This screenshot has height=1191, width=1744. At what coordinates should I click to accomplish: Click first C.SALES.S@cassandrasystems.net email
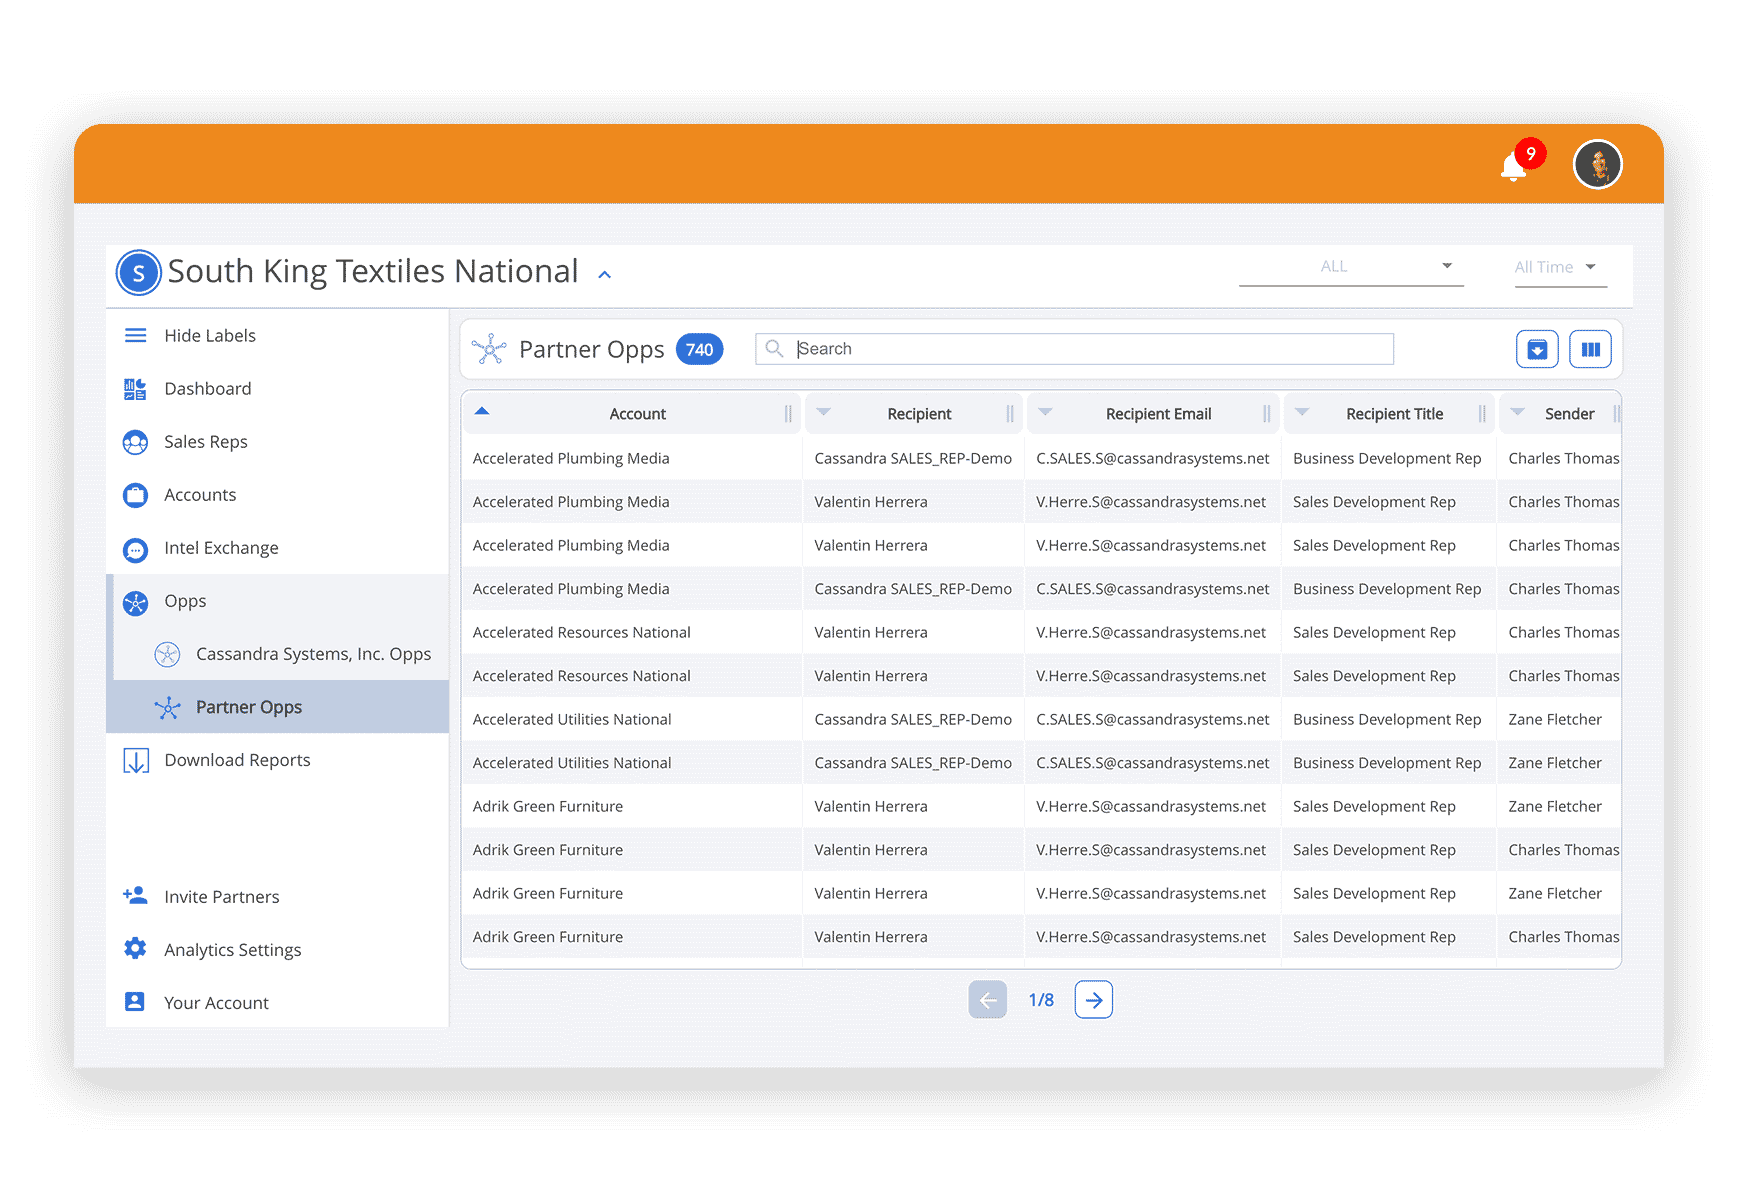[1152, 458]
